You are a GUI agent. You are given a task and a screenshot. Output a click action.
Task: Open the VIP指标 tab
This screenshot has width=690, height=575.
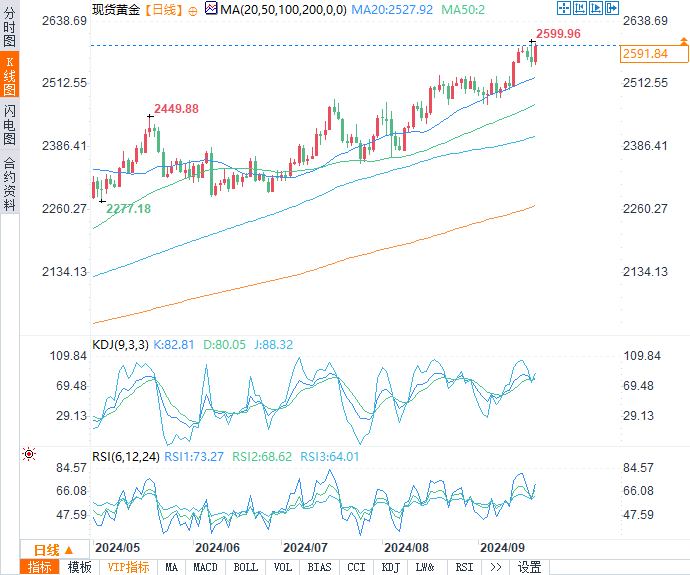[x=128, y=567]
